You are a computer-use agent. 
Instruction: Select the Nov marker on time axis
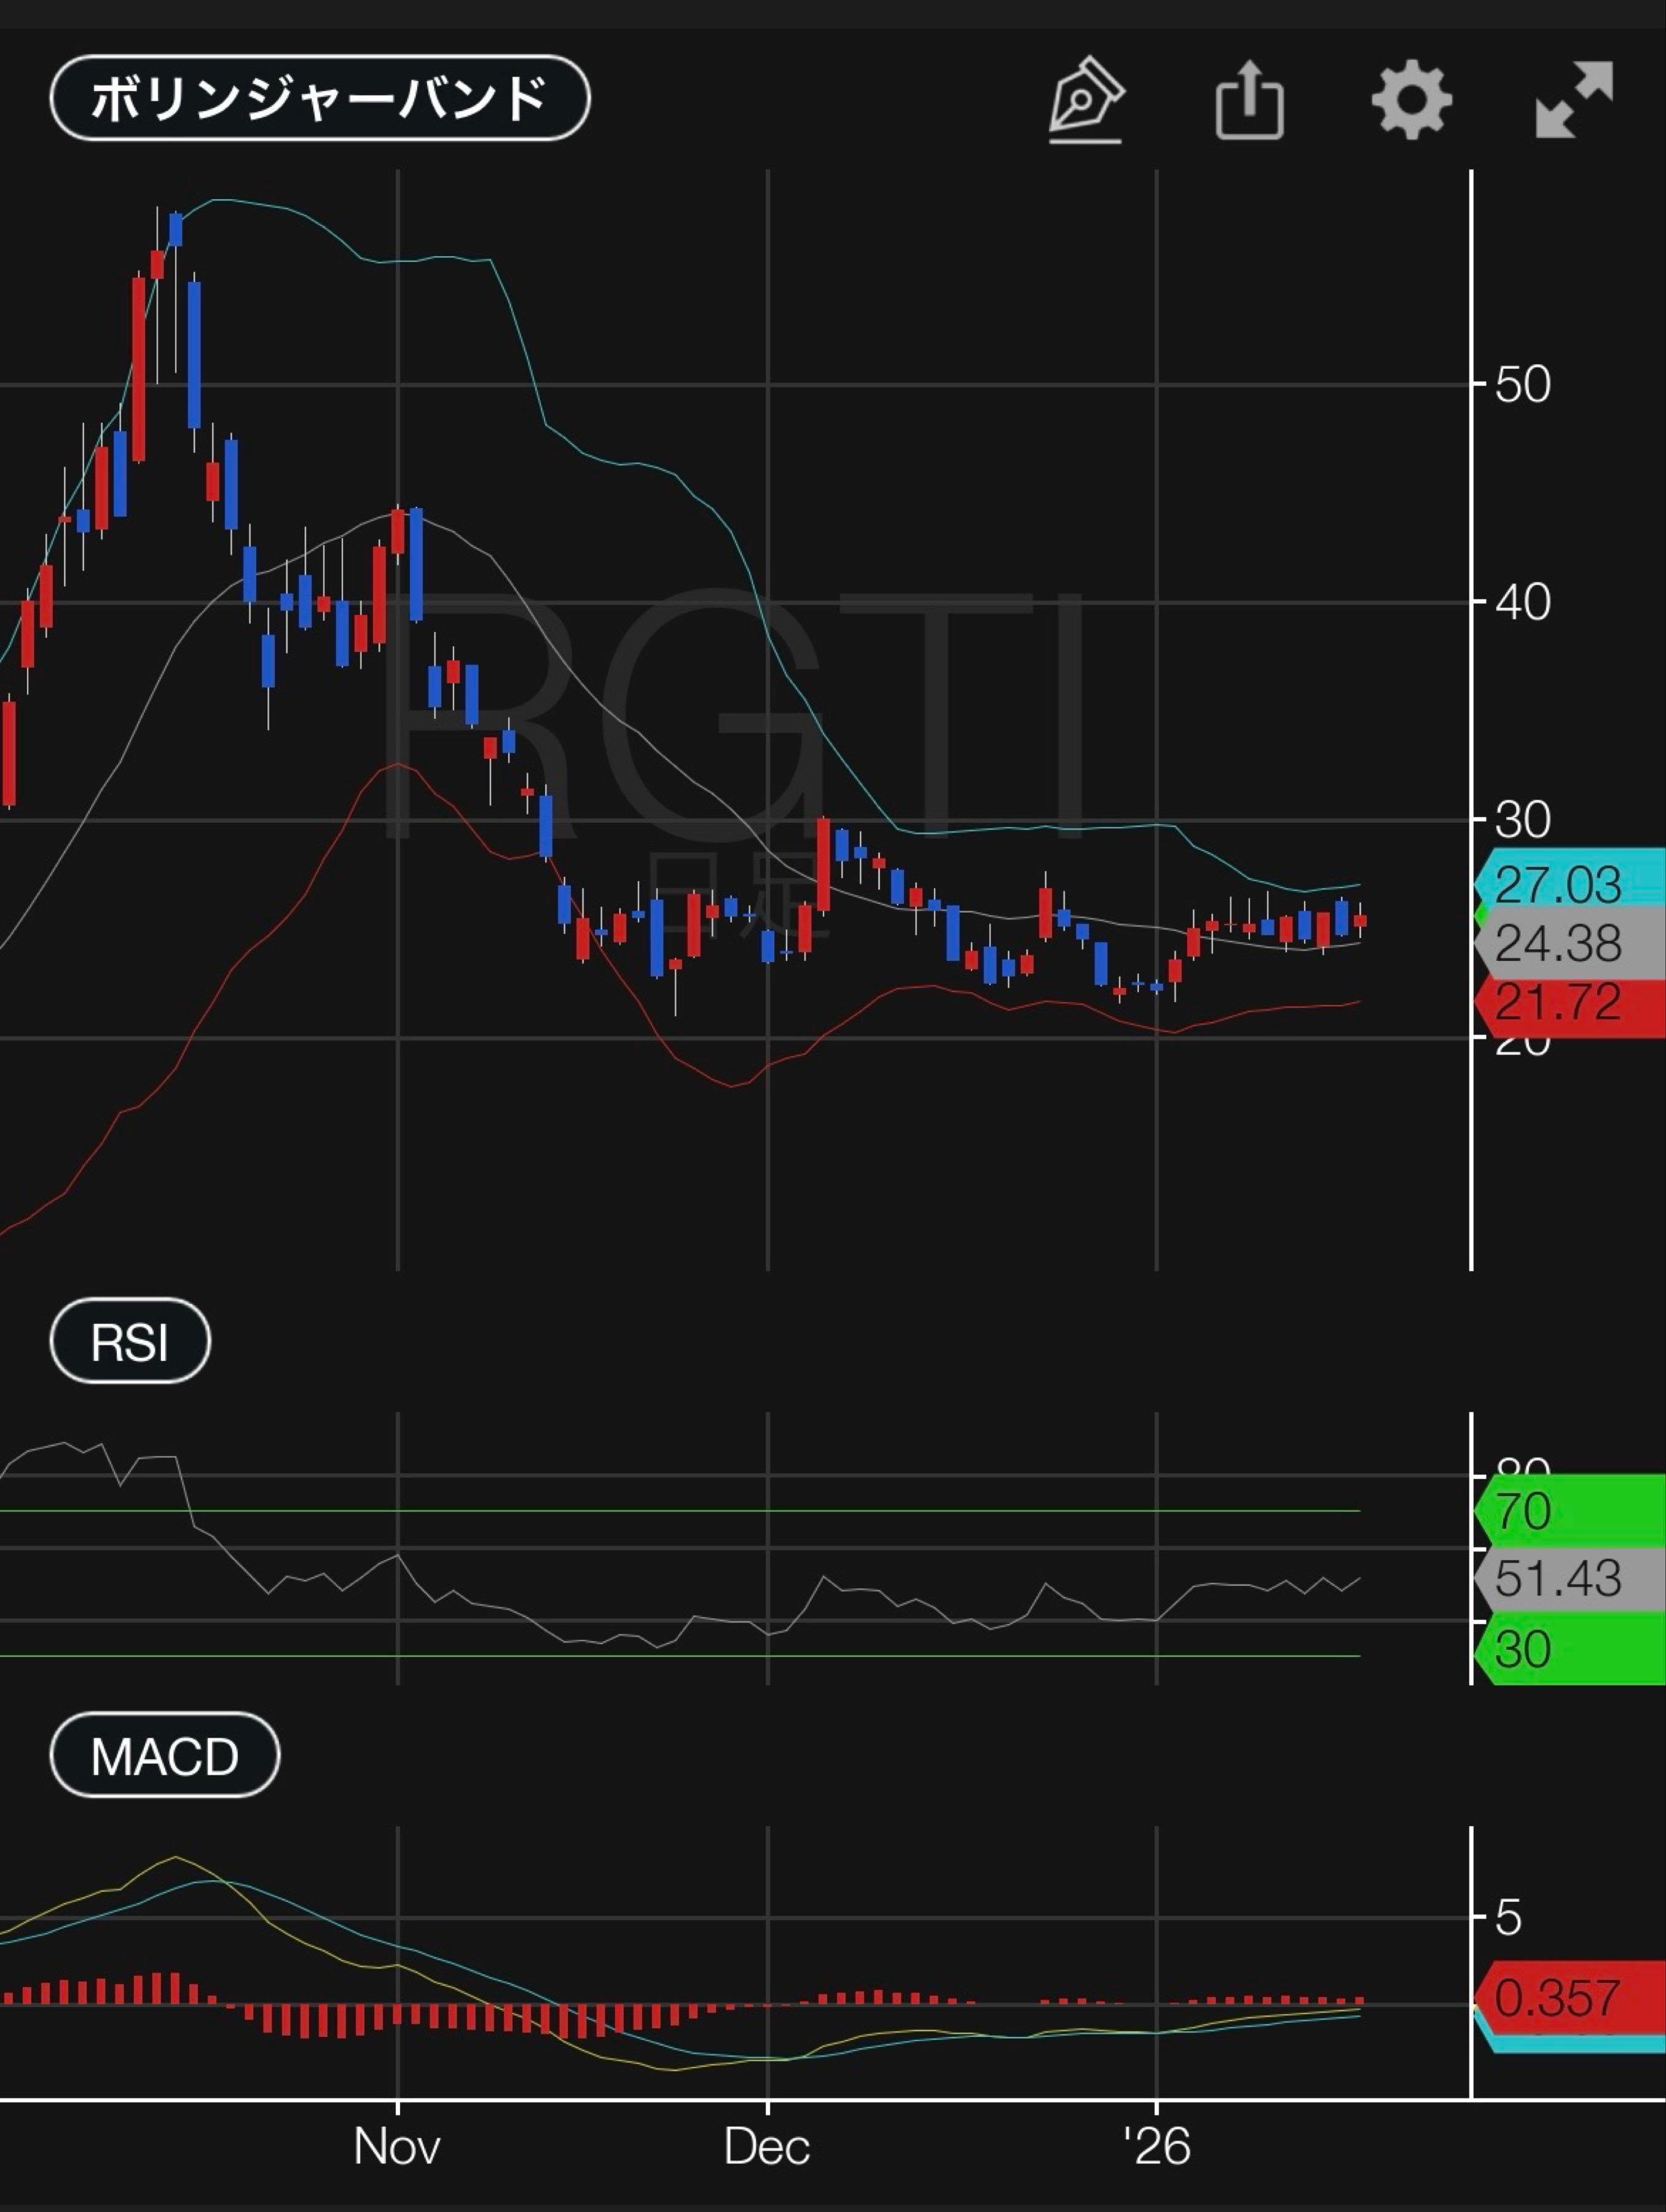click(x=397, y=2146)
